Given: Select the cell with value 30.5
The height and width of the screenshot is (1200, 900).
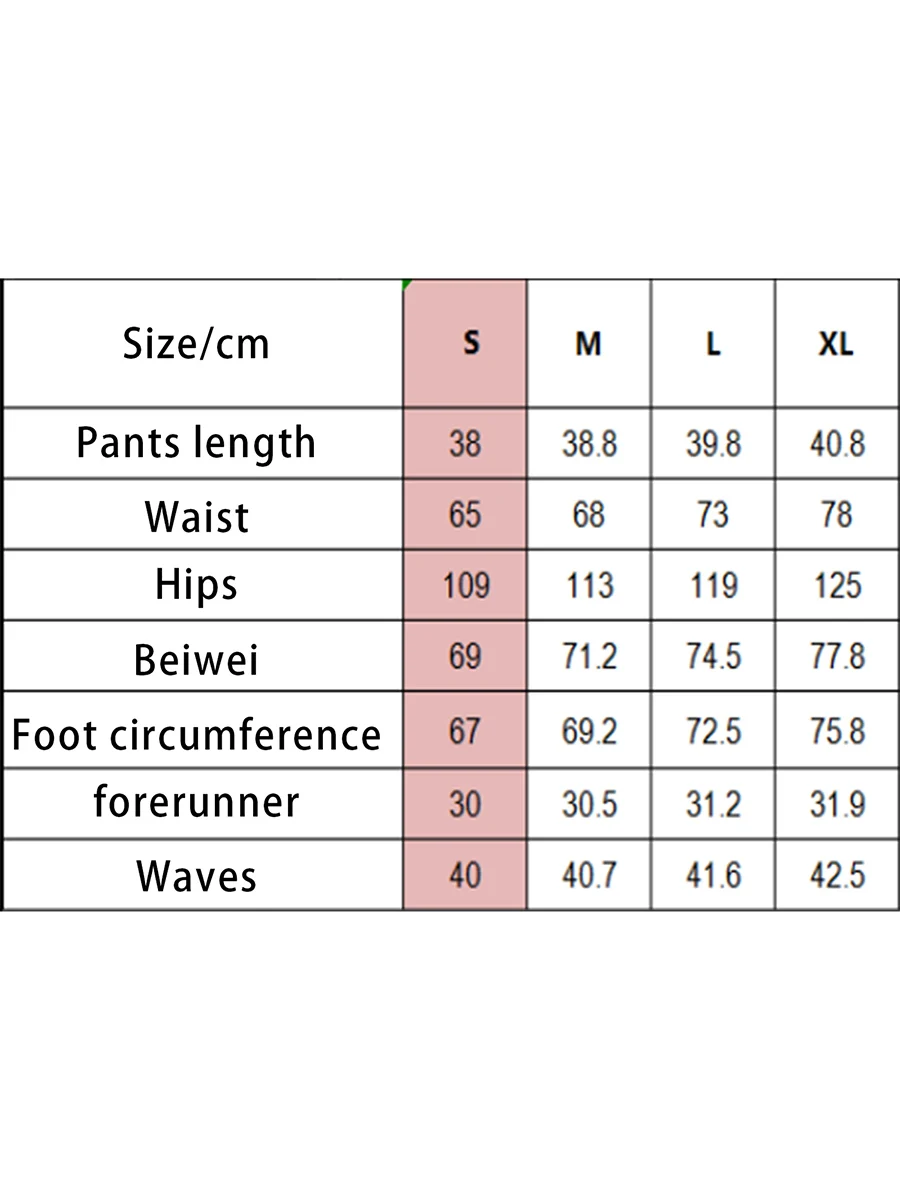Looking at the screenshot, I should point(589,803).
